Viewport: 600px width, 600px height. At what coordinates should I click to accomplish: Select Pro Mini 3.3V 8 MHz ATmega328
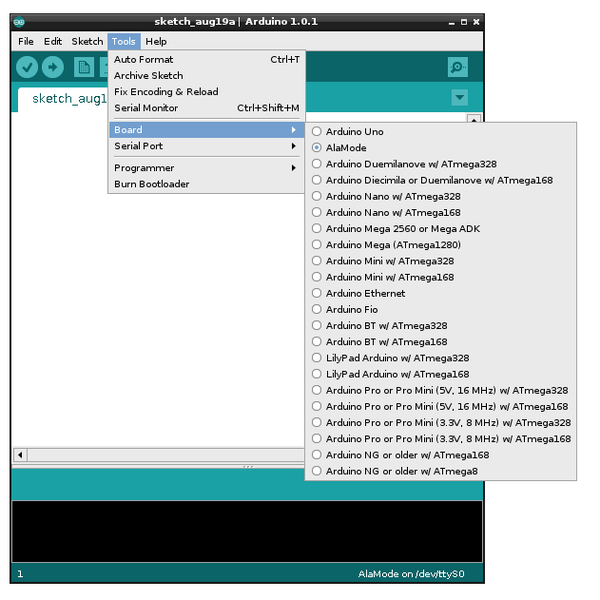(440, 422)
